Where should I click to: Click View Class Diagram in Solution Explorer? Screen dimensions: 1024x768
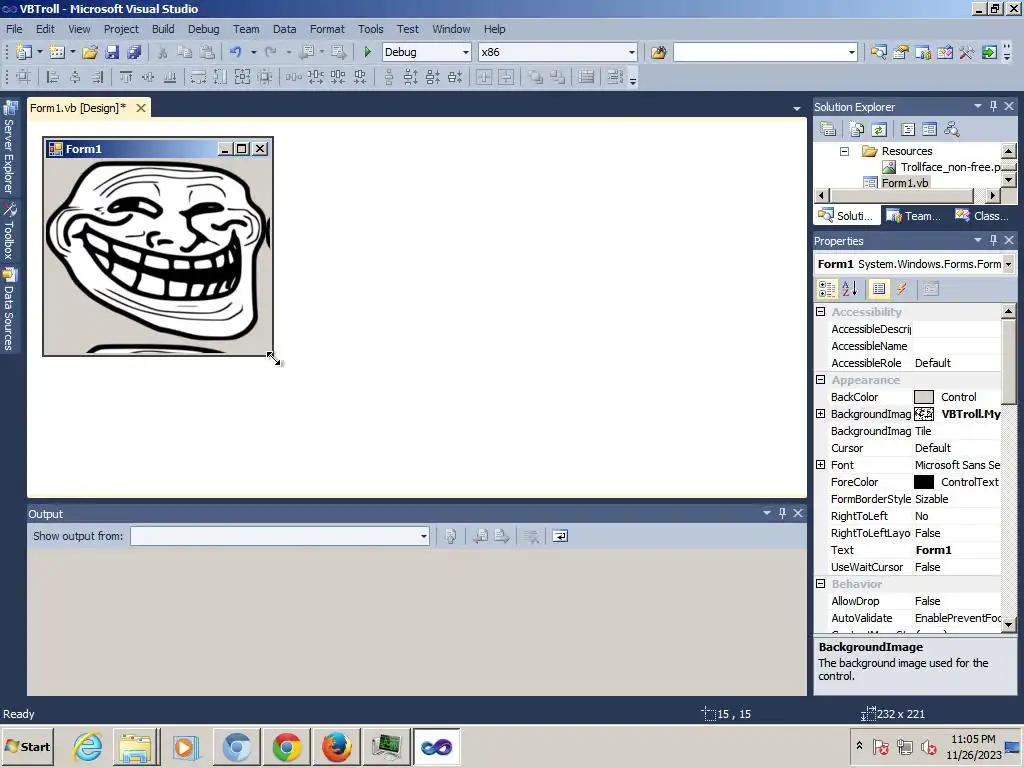(x=952, y=129)
